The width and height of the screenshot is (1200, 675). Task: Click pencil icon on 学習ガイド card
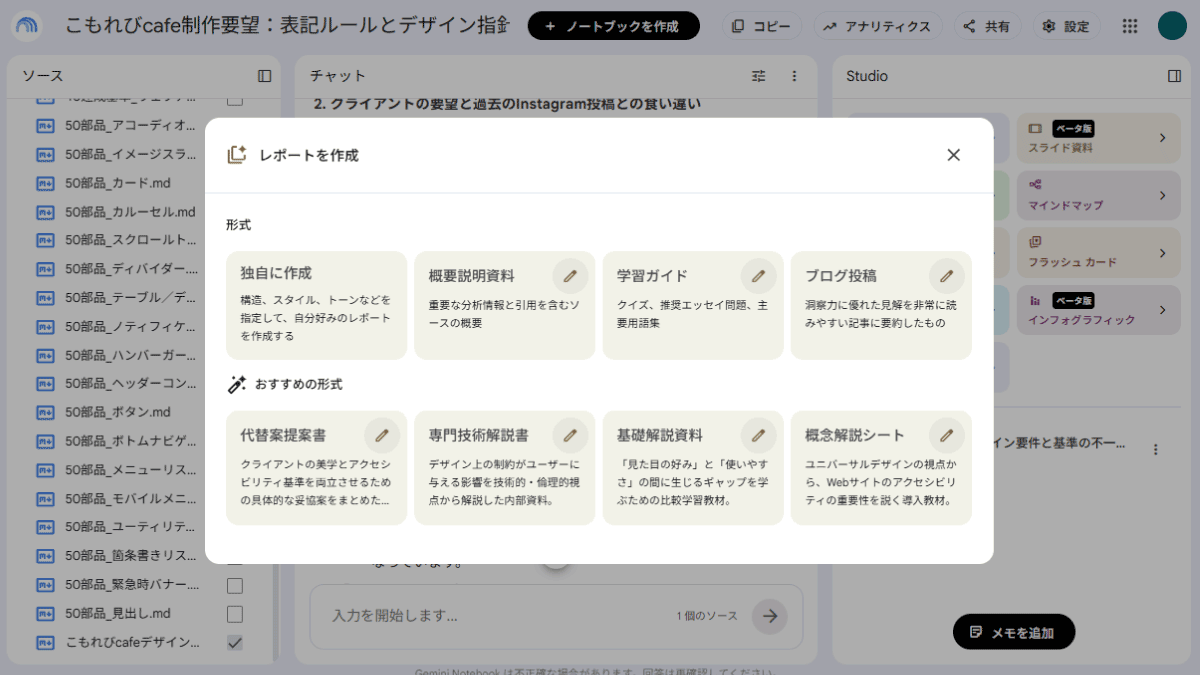758,276
